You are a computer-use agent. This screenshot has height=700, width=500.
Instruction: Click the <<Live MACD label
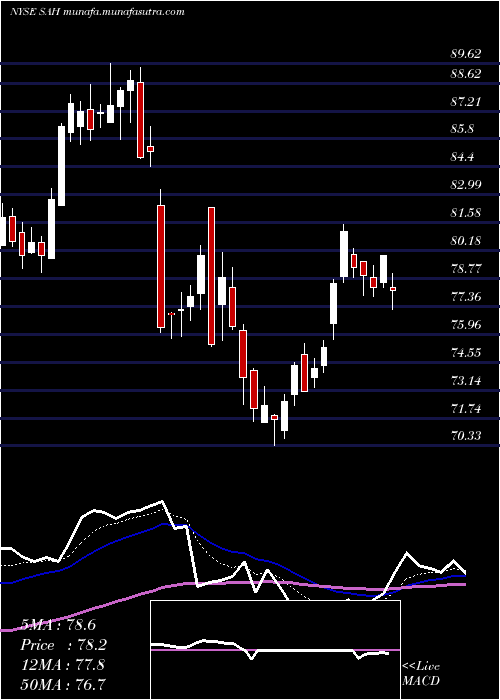pyautogui.click(x=421, y=674)
